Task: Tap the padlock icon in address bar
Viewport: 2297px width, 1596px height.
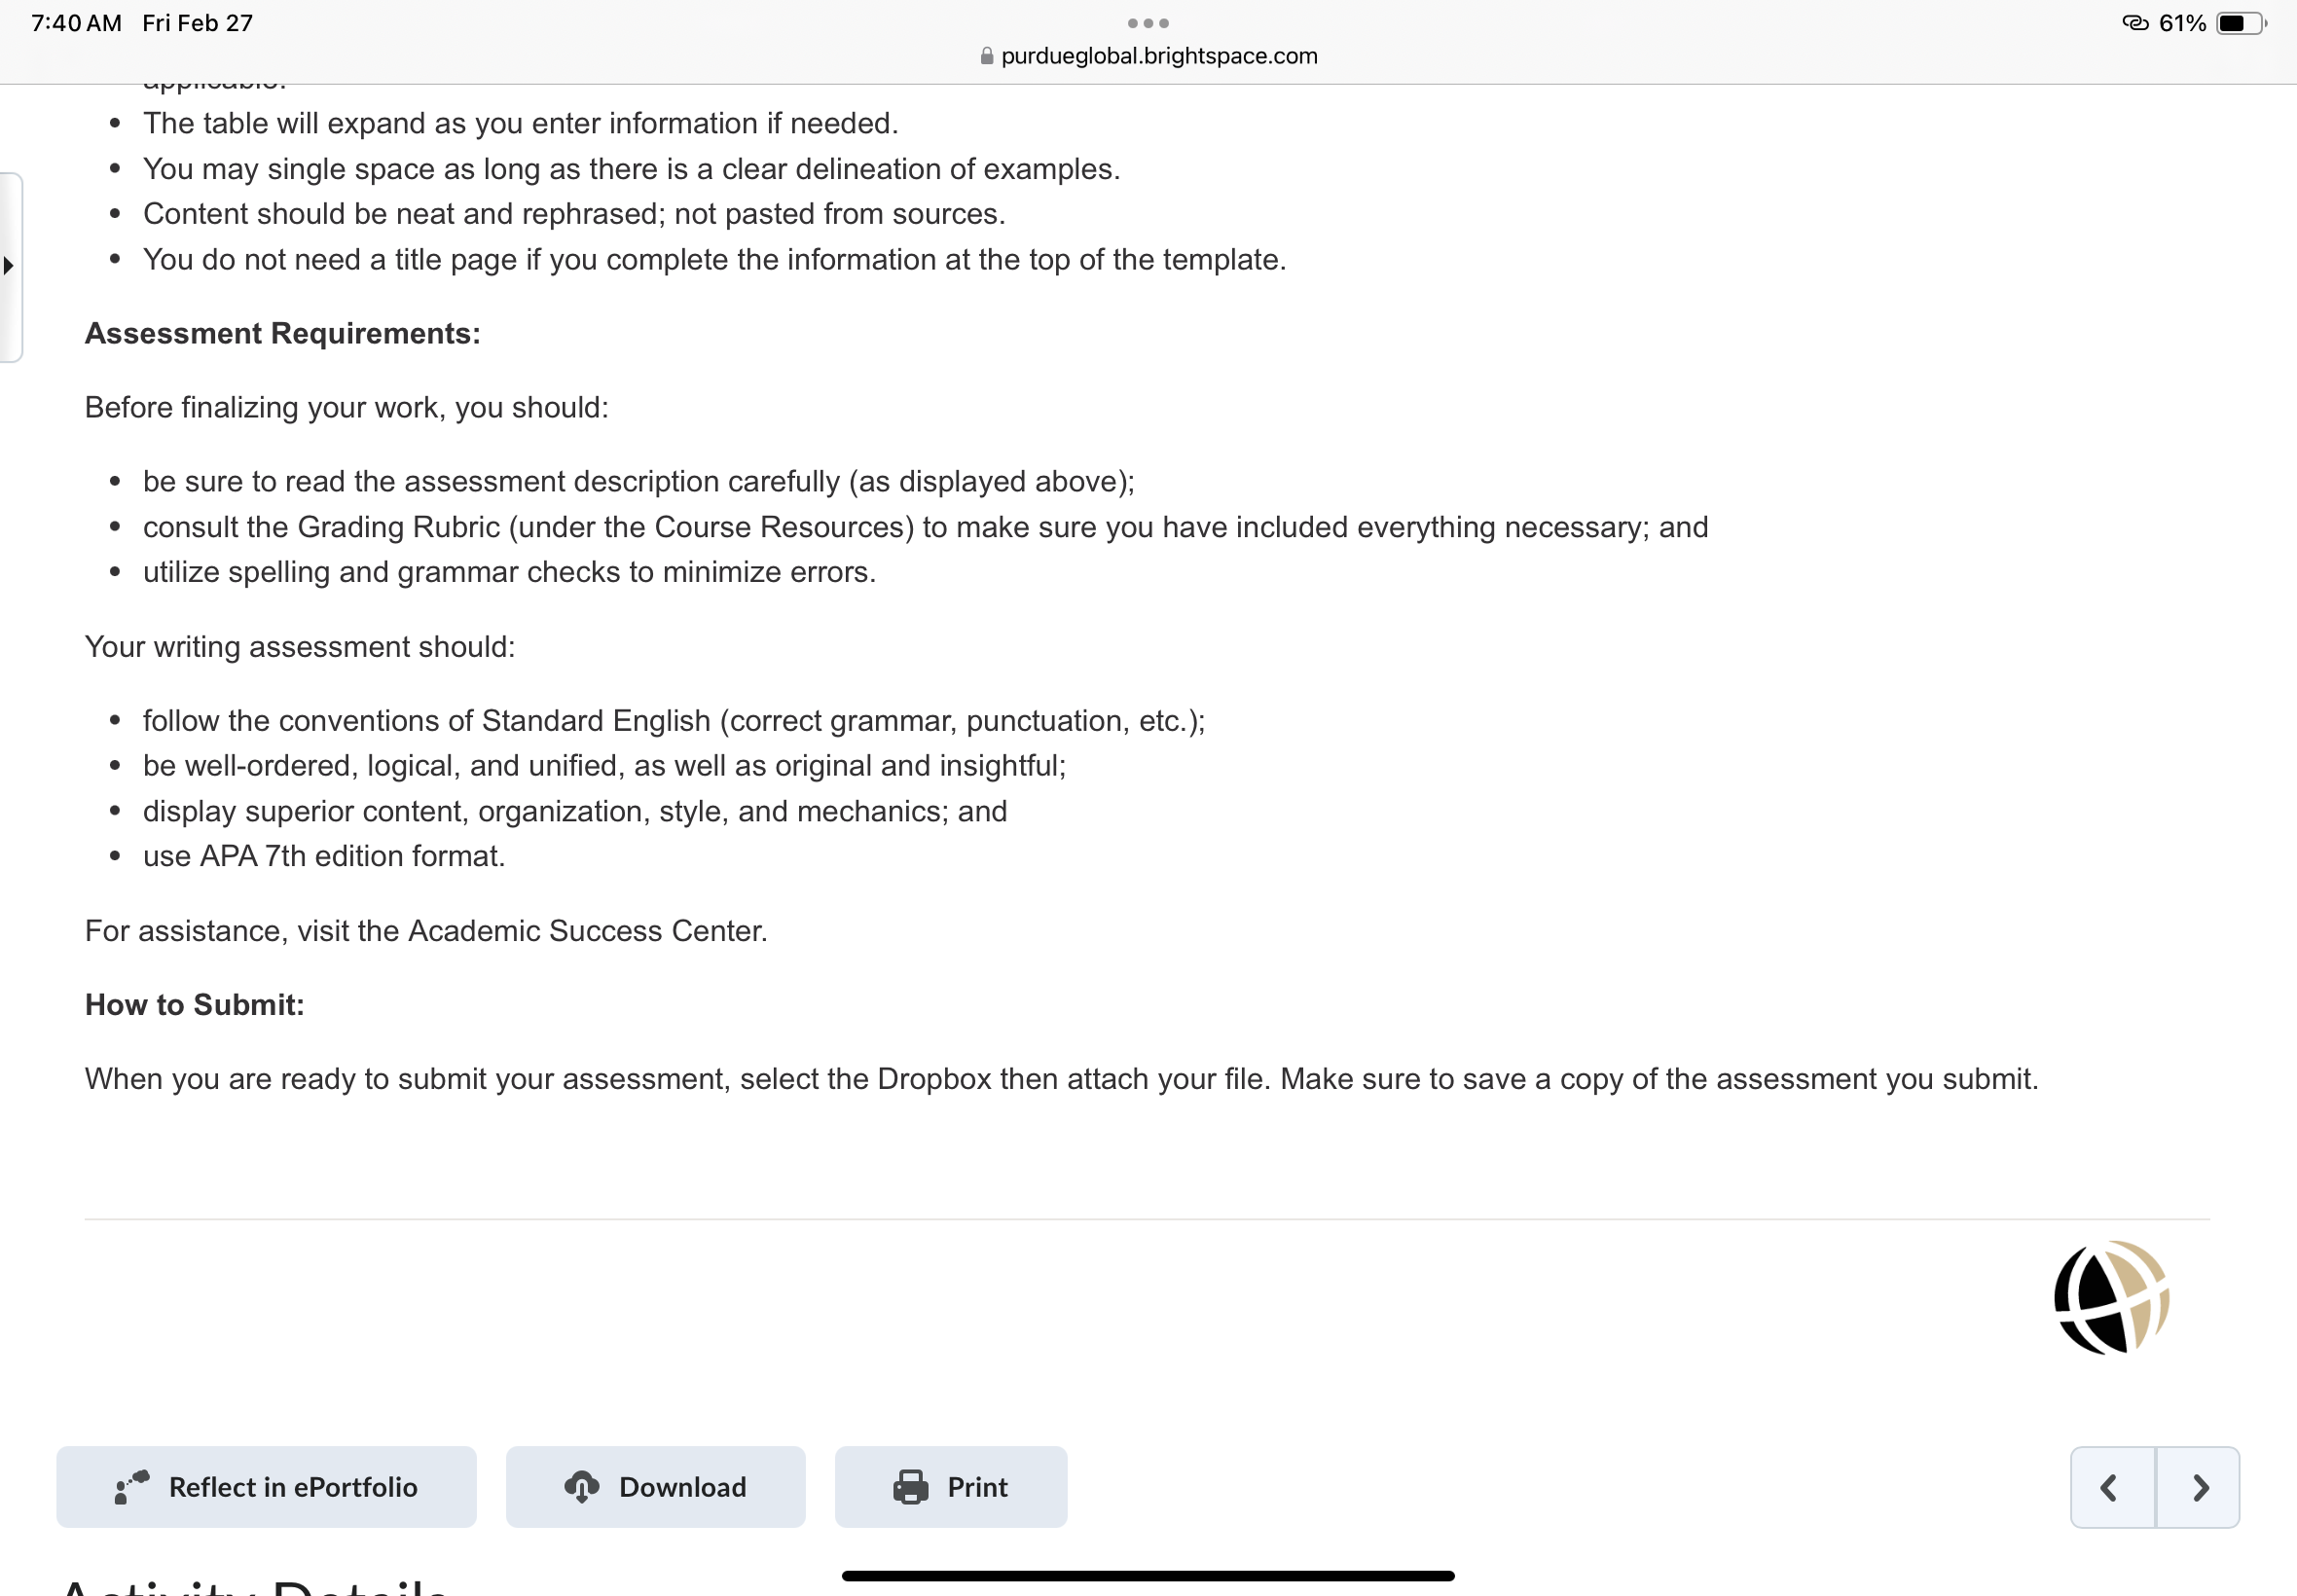Action: [987, 56]
